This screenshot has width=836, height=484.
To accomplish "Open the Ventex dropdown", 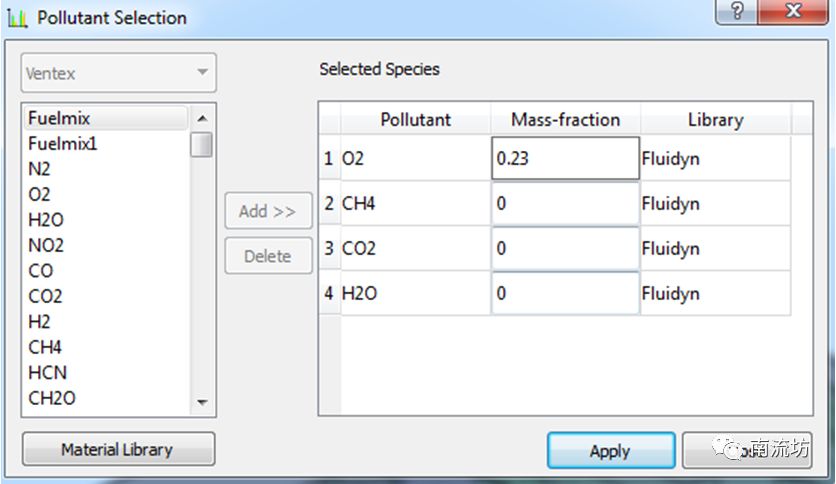I will pos(118,73).
